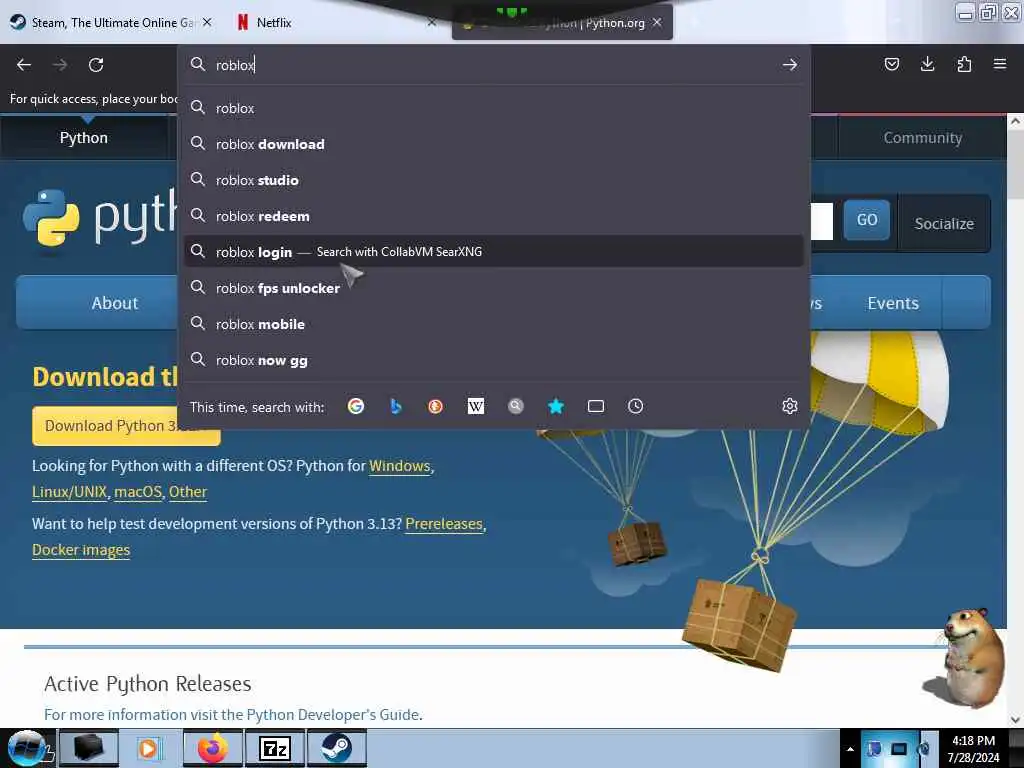Reload the current page

pyautogui.click(x=96, y=65)
